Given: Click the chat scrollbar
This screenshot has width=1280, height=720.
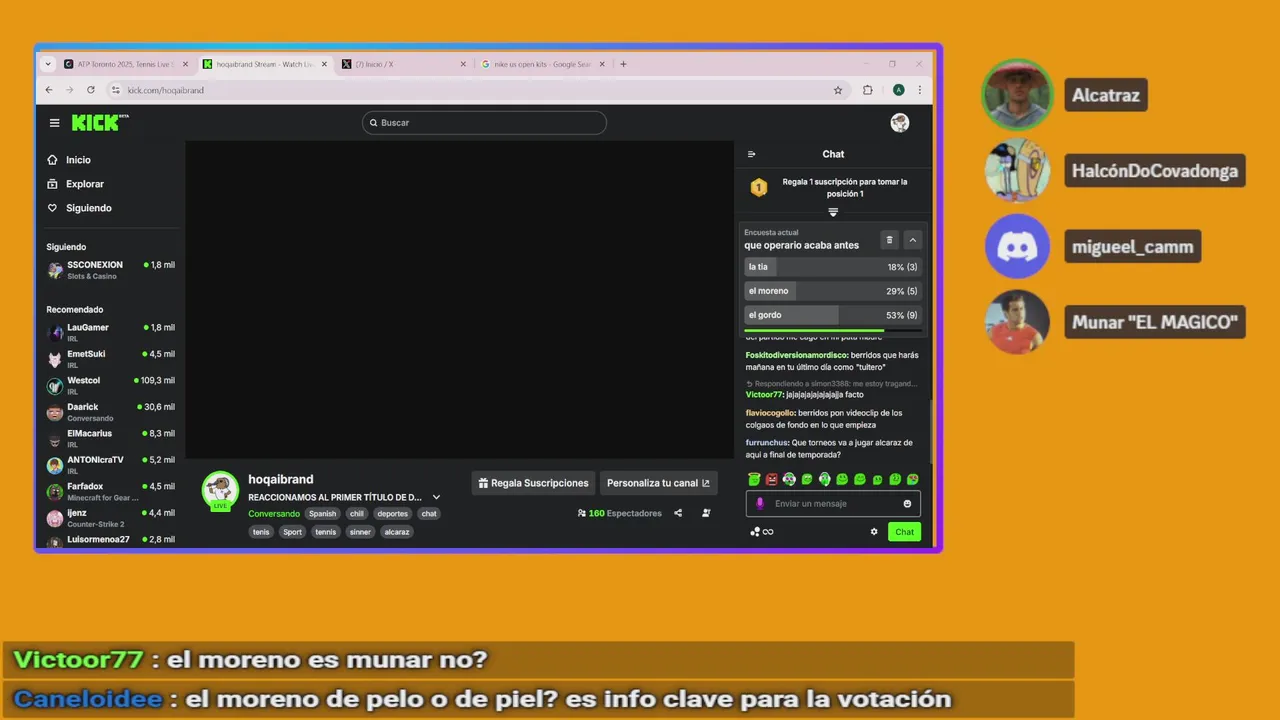Looking at the screenshot, I should pos(931,432).
